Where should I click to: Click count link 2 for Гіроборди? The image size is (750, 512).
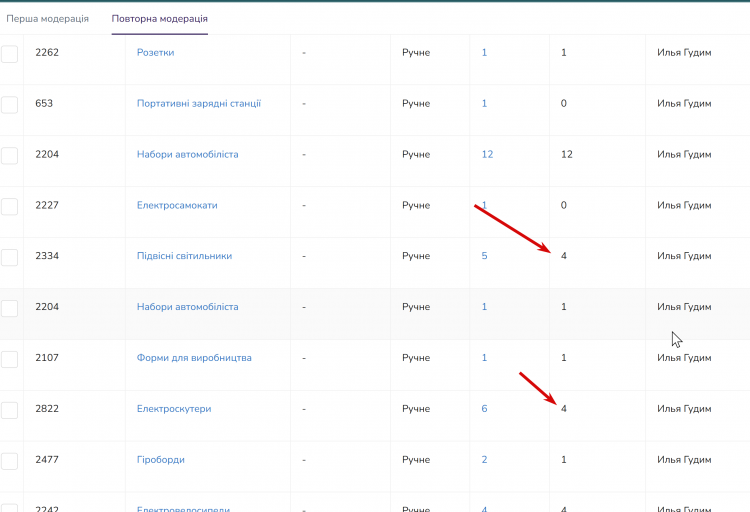(x=484, y=460)
